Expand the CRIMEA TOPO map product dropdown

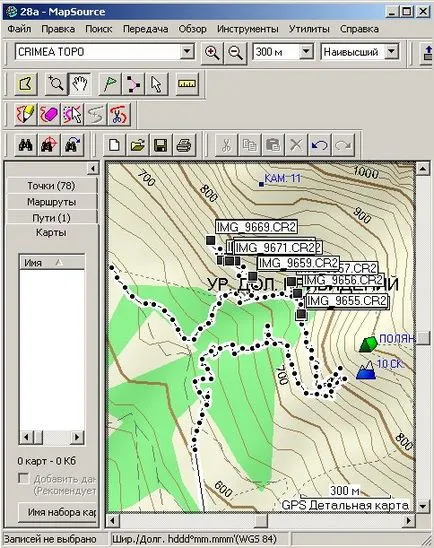click(187, 52)
